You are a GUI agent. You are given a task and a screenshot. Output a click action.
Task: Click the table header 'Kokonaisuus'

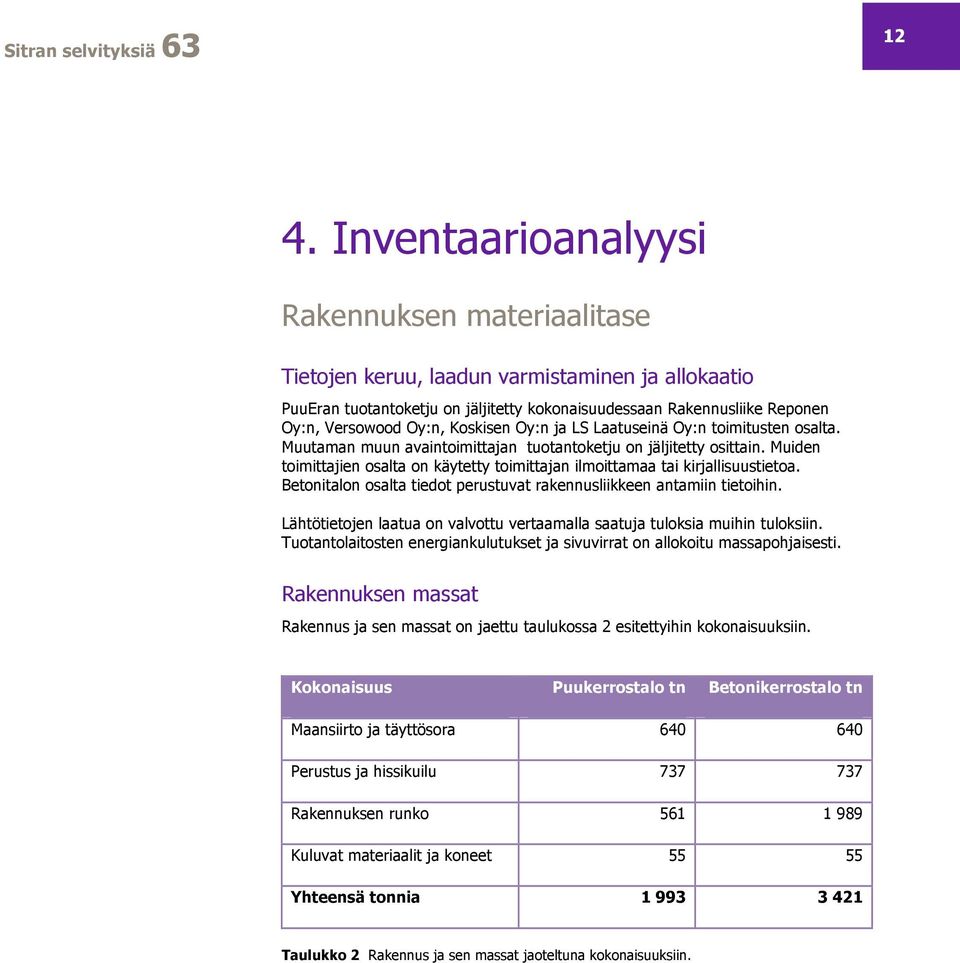point(341,687)
